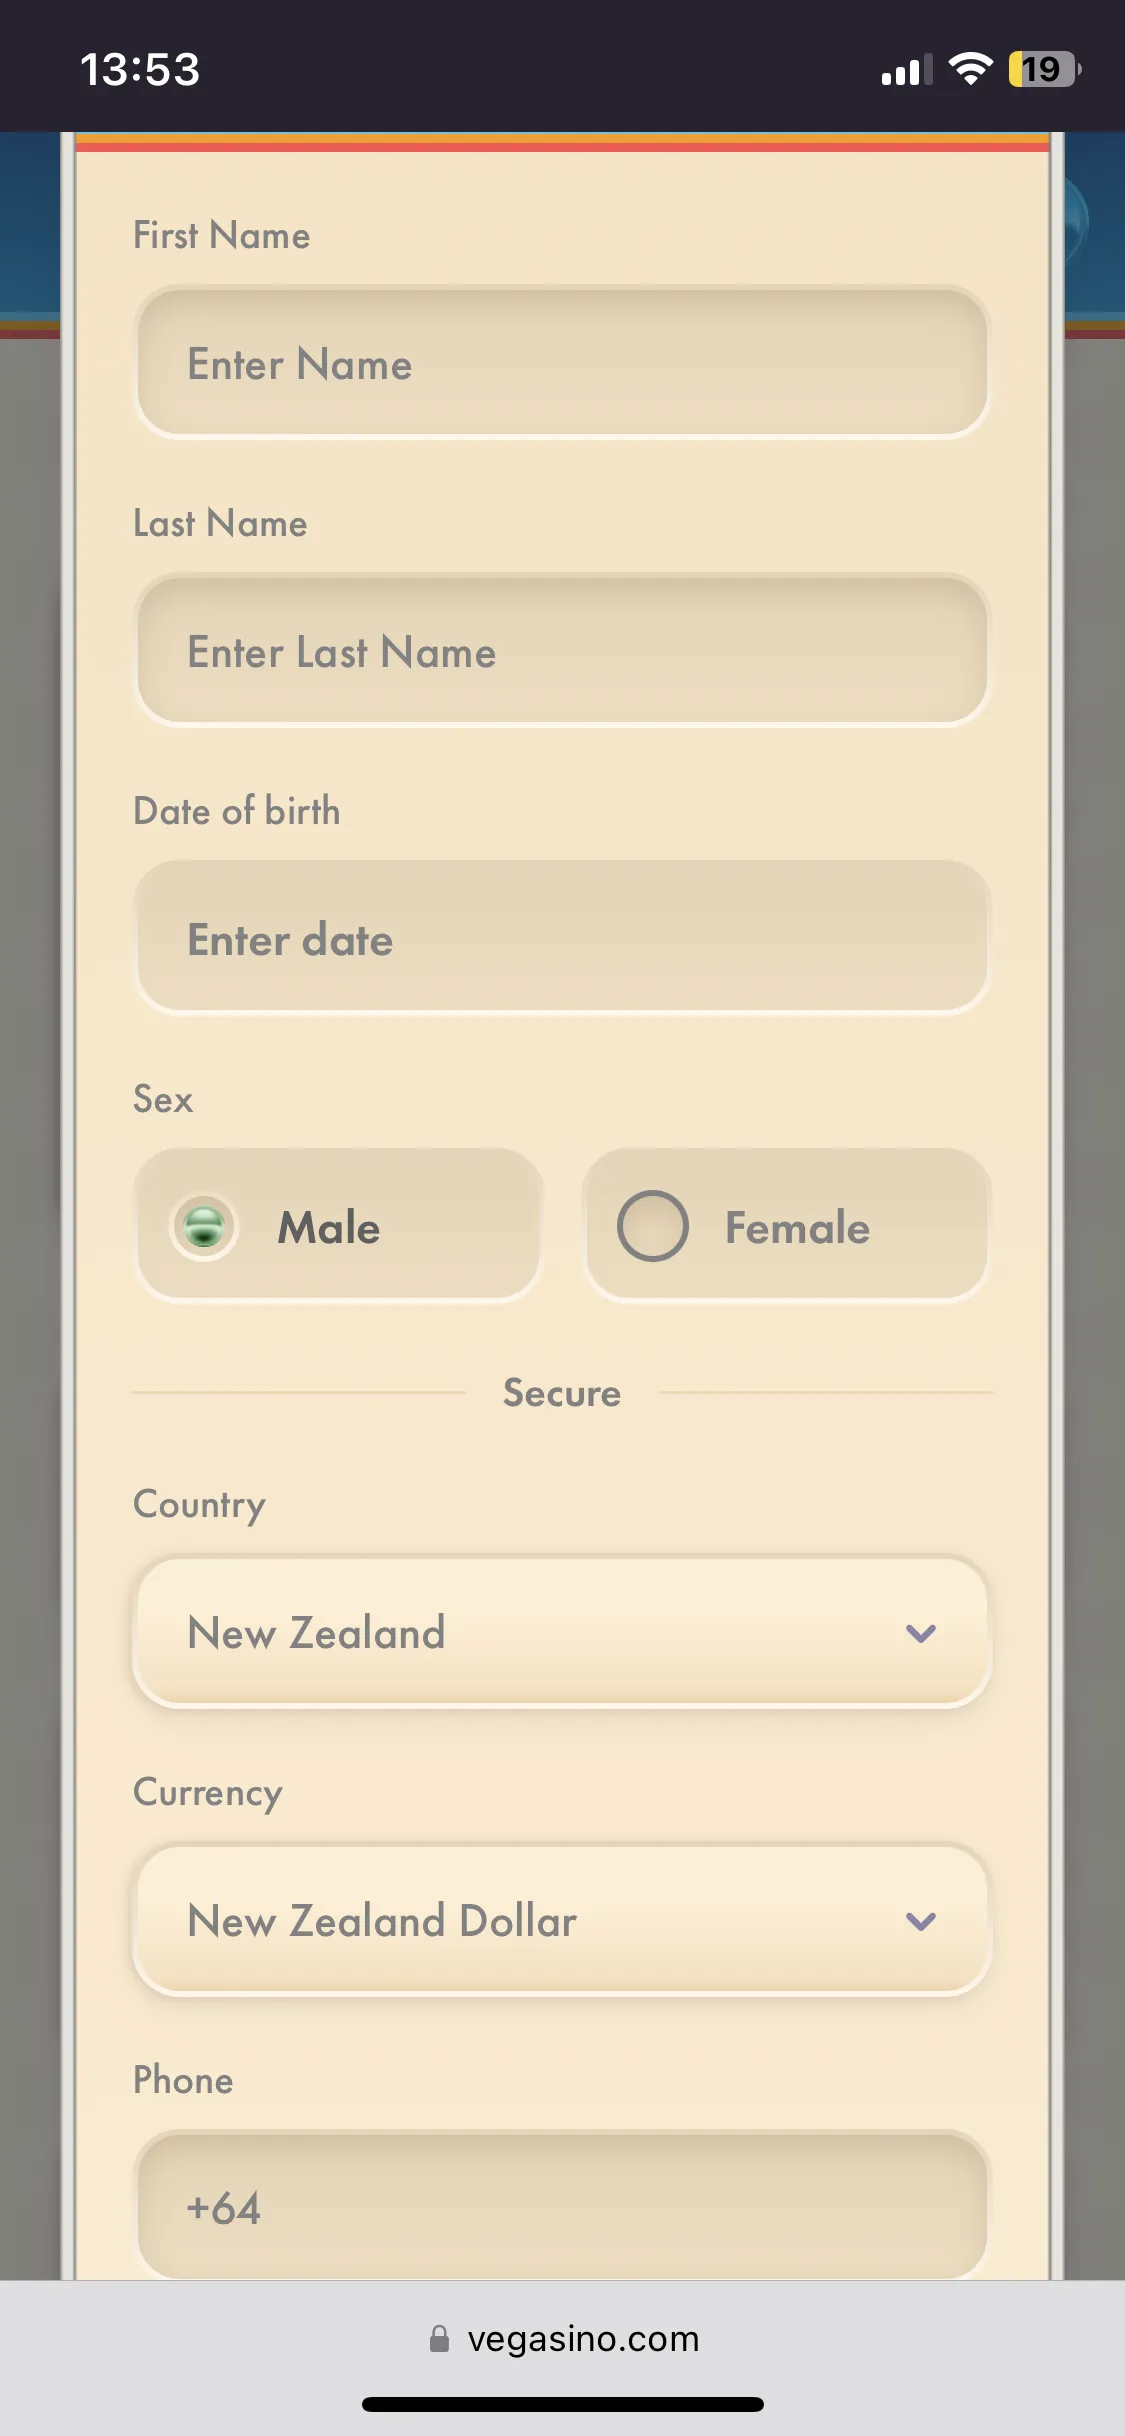Tap the cellular signal bars icon

pos(906,70)
